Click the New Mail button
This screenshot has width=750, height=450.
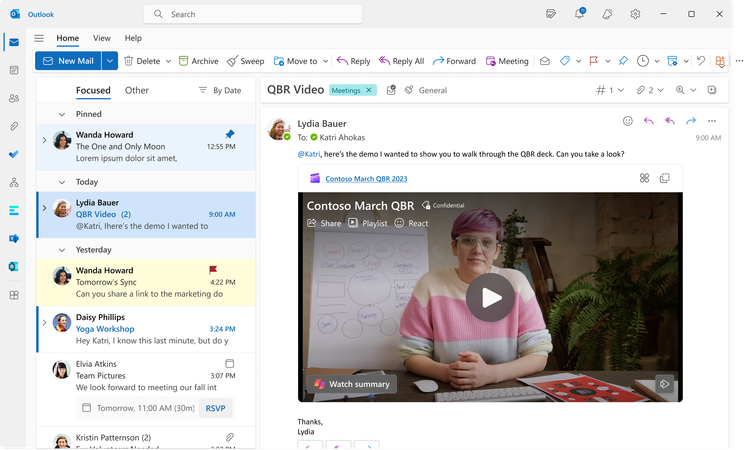click(x=68, y=61)
